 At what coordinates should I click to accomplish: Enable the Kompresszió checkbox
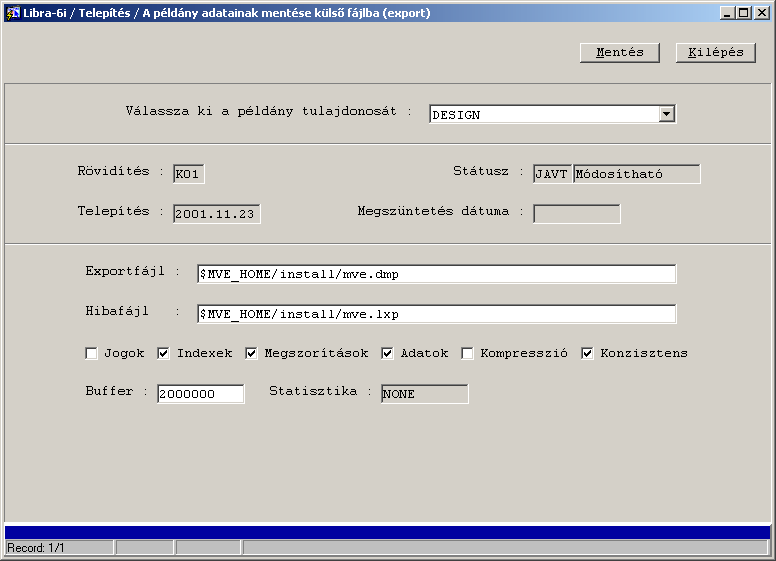point(467,353)
